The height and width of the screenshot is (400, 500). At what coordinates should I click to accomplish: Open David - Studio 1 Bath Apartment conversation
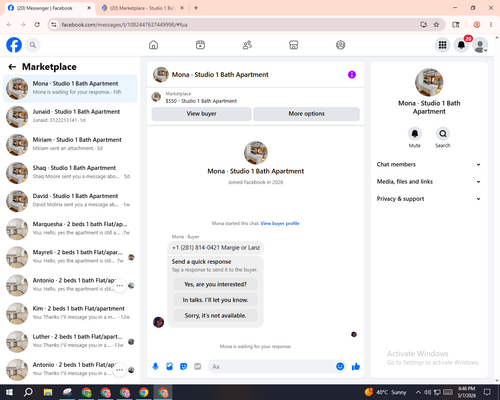pos(70,201)
